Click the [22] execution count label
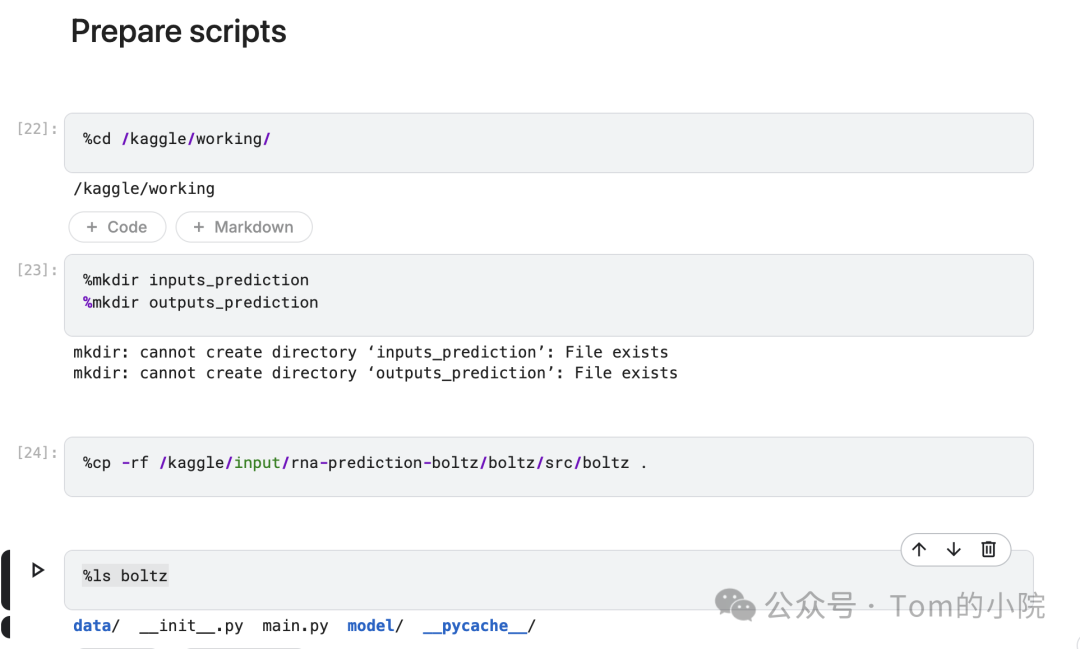The height and width of the screenshot is (649, 1080). (38, 129)
